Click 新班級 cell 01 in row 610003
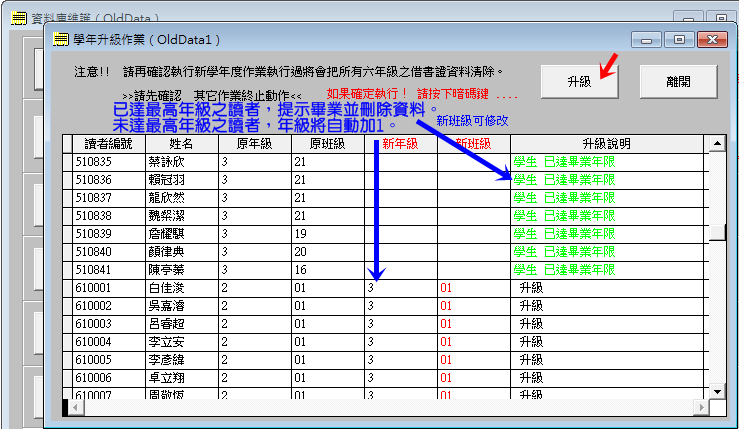The image size is (739, 429). click(474, 324)
